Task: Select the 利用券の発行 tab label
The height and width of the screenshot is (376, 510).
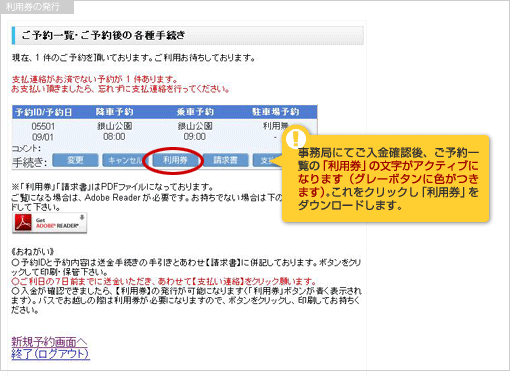Action: (33, 7)
